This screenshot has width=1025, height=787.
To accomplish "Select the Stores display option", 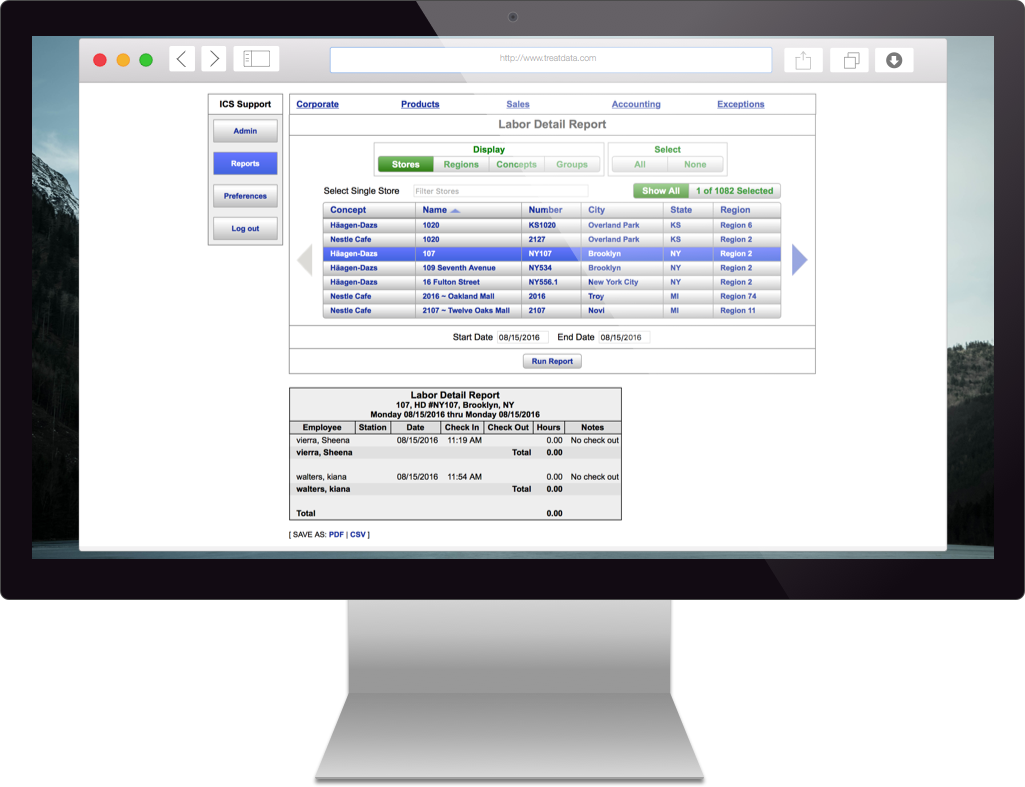I will [x=405, y=165].
